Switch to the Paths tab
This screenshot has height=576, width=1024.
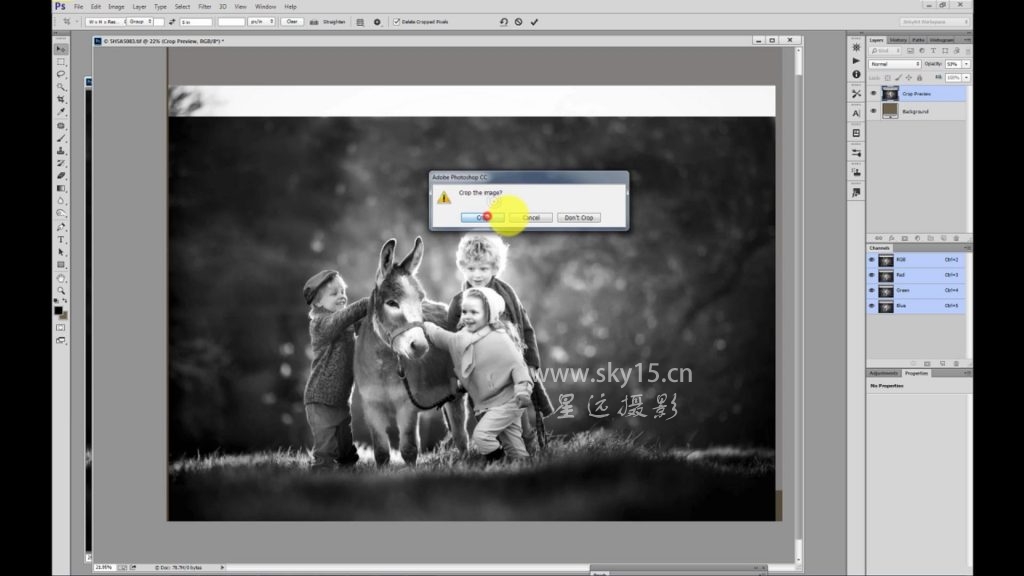tap(918, 40)
